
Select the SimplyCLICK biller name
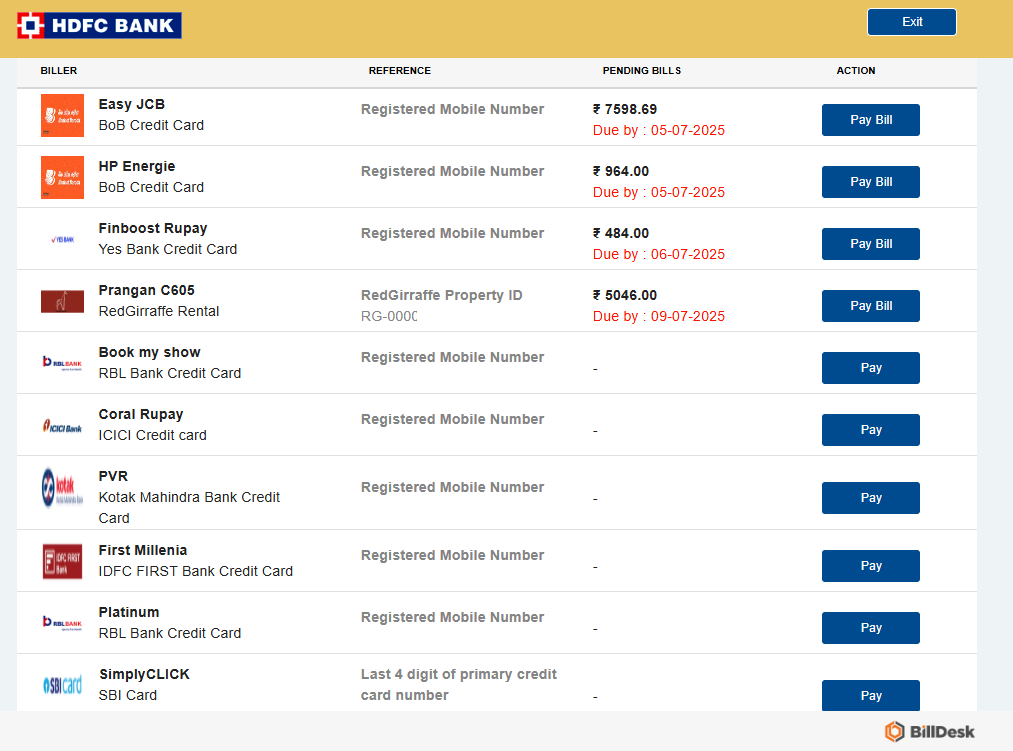144,674
